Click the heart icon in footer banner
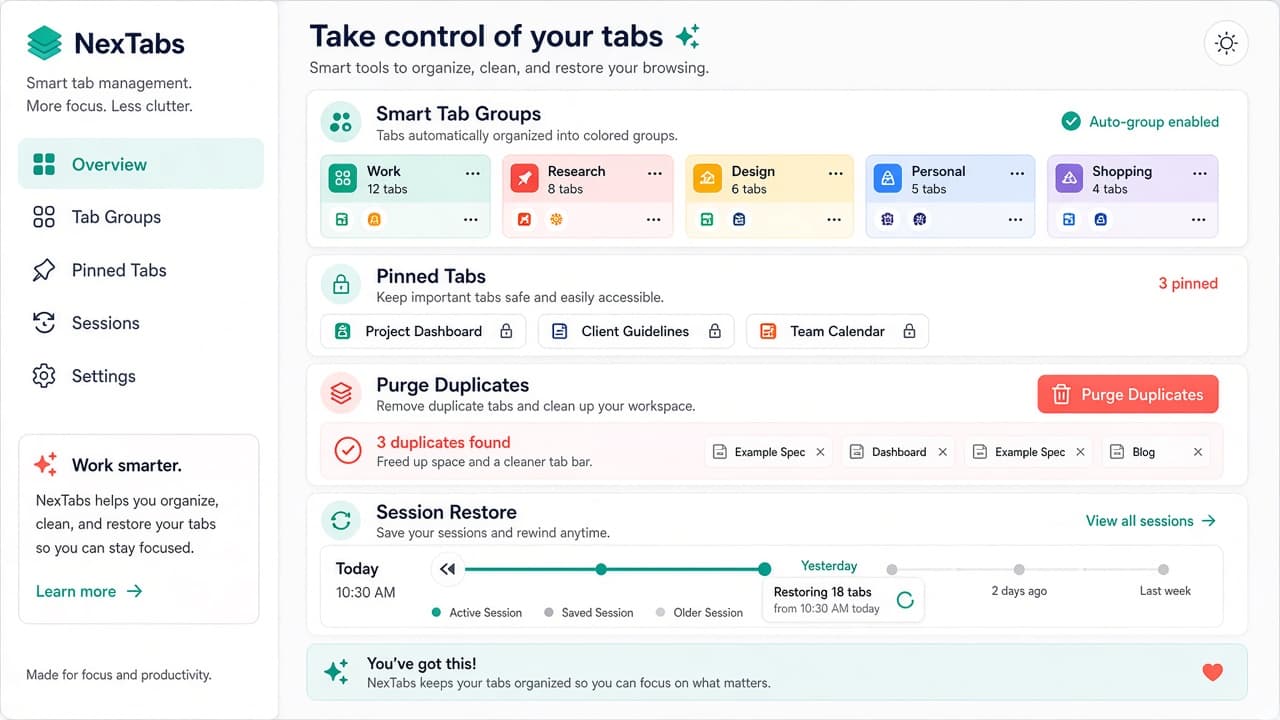This screenshot has height=720, width=1280. [x=1213, y=672]
